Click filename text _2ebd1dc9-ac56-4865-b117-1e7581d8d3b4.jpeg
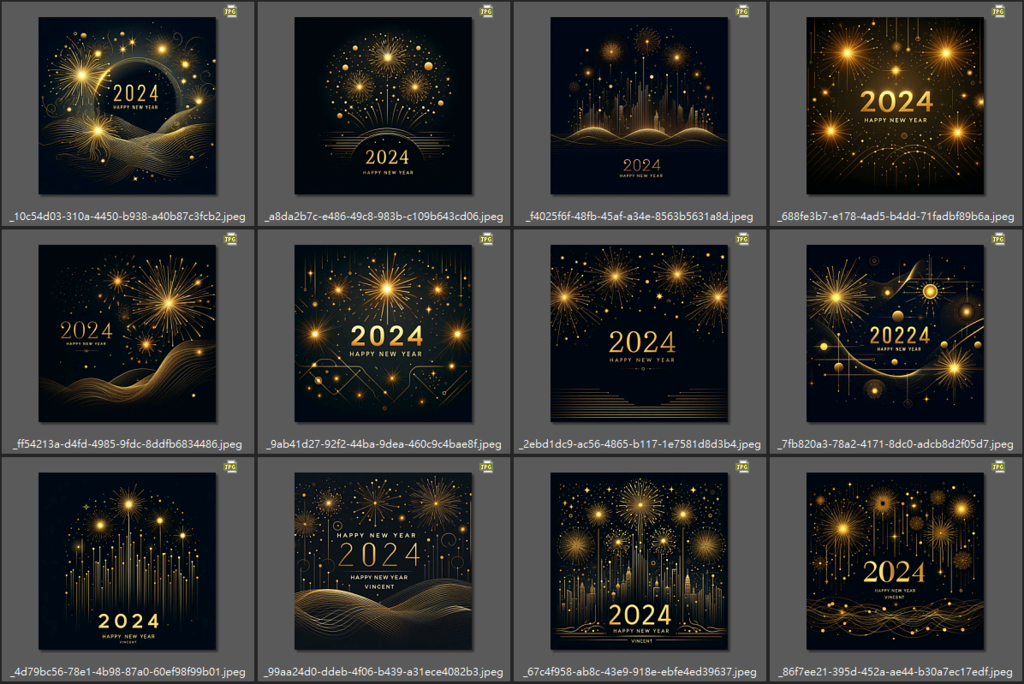Image resolution: width=1024 pixels, height=684 pixels. 639,444
